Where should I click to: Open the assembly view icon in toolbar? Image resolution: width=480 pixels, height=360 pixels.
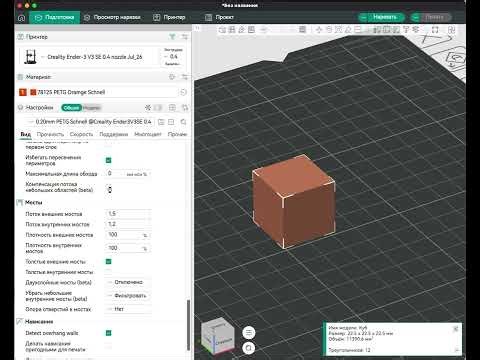tap(452, 30)
